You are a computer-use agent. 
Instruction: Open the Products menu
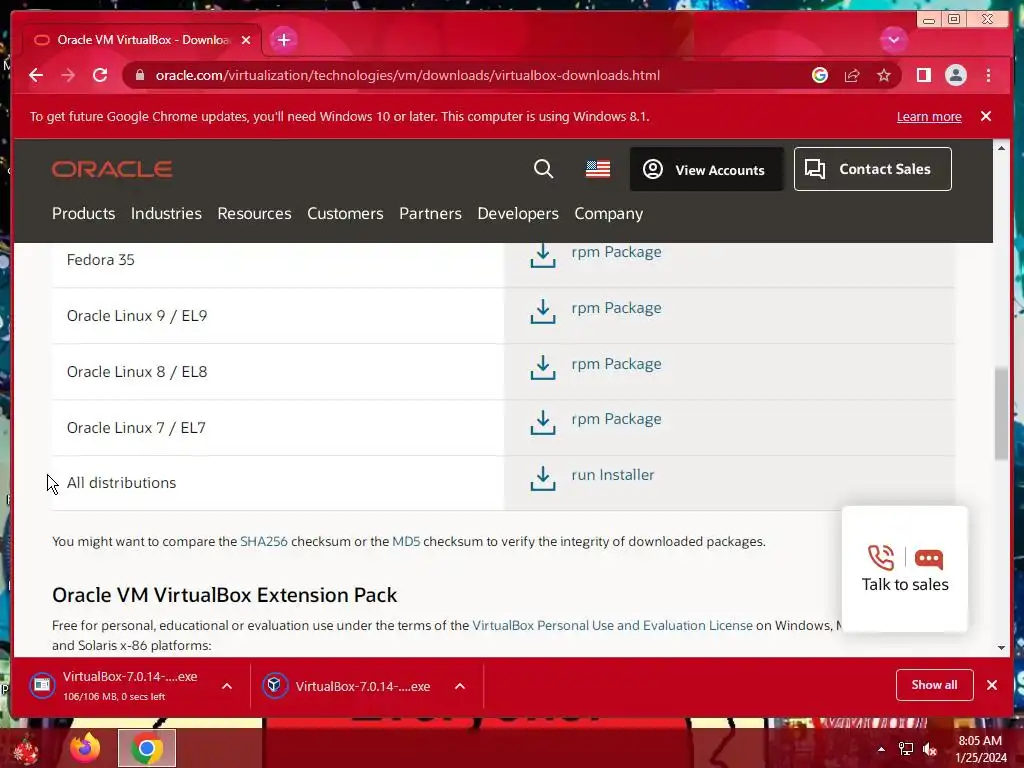(84, 214)
